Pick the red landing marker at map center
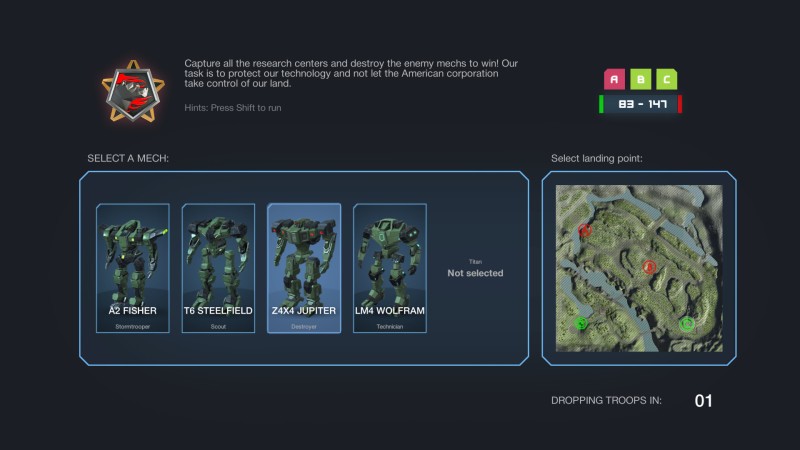Image resolution: width=800 pixels, height=450 pixels. point(649,267)
